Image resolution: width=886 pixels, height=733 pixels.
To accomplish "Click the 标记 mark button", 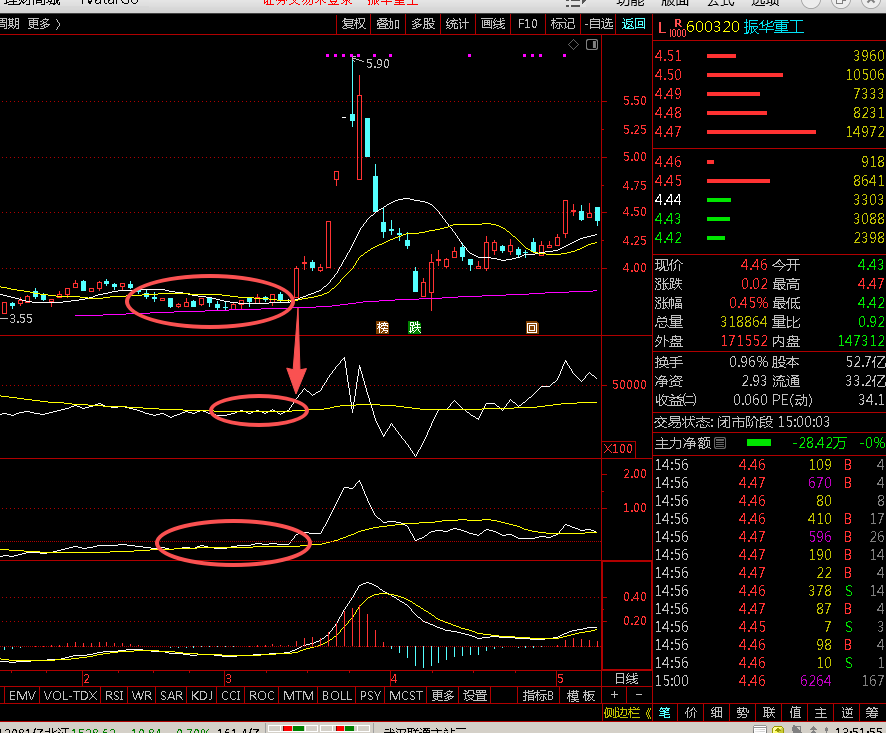I will click(x=562, y=24).
